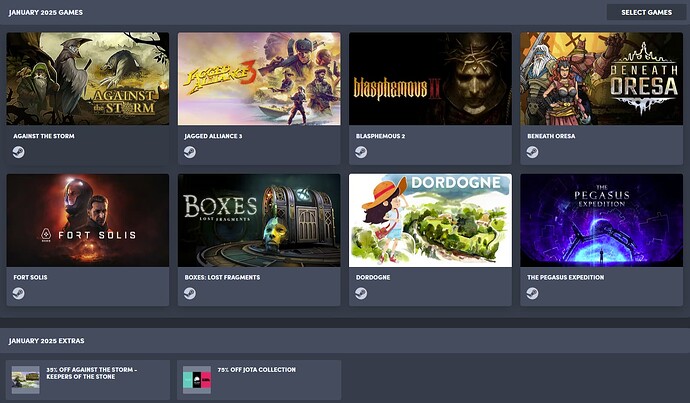Click the 'Beneath Oresa' title text
Viewport: 690px width, 403px height.
click(x=551, y=136)
